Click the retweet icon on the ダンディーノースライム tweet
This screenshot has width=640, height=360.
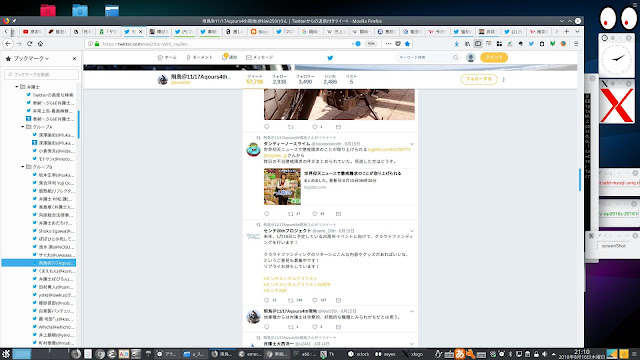click(x=291, y=214)
